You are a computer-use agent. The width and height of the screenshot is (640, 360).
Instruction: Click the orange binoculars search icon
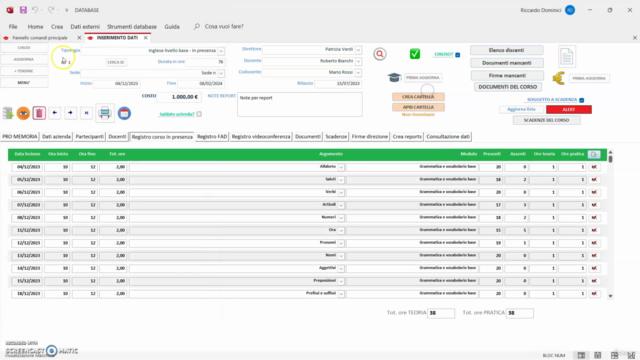tap(23, 113)
